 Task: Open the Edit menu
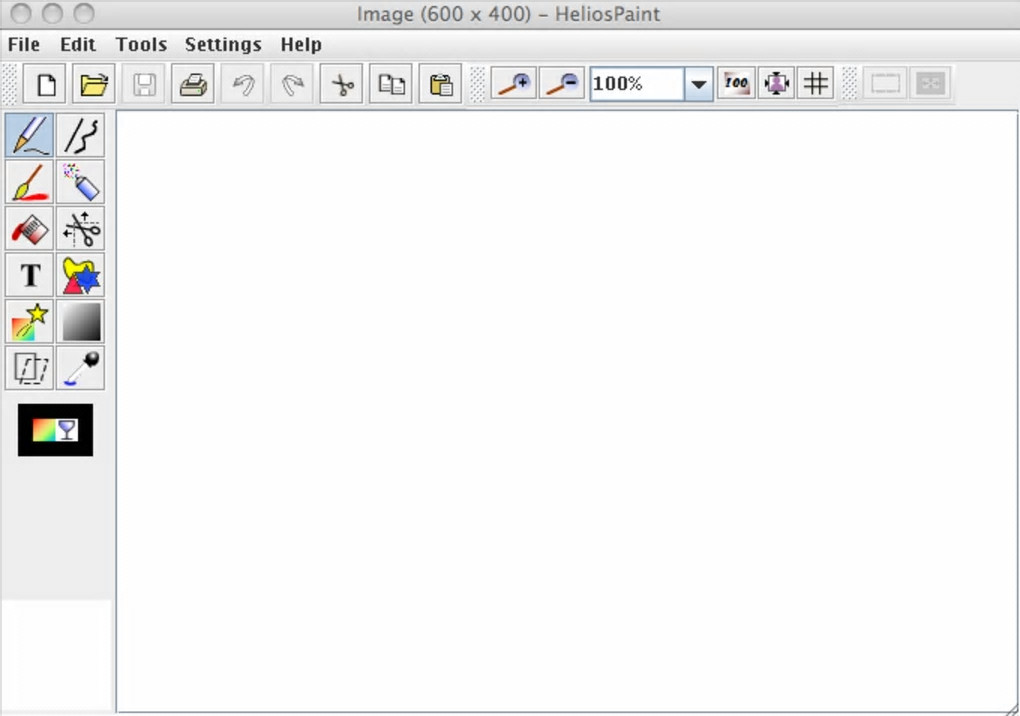point(77,44)
